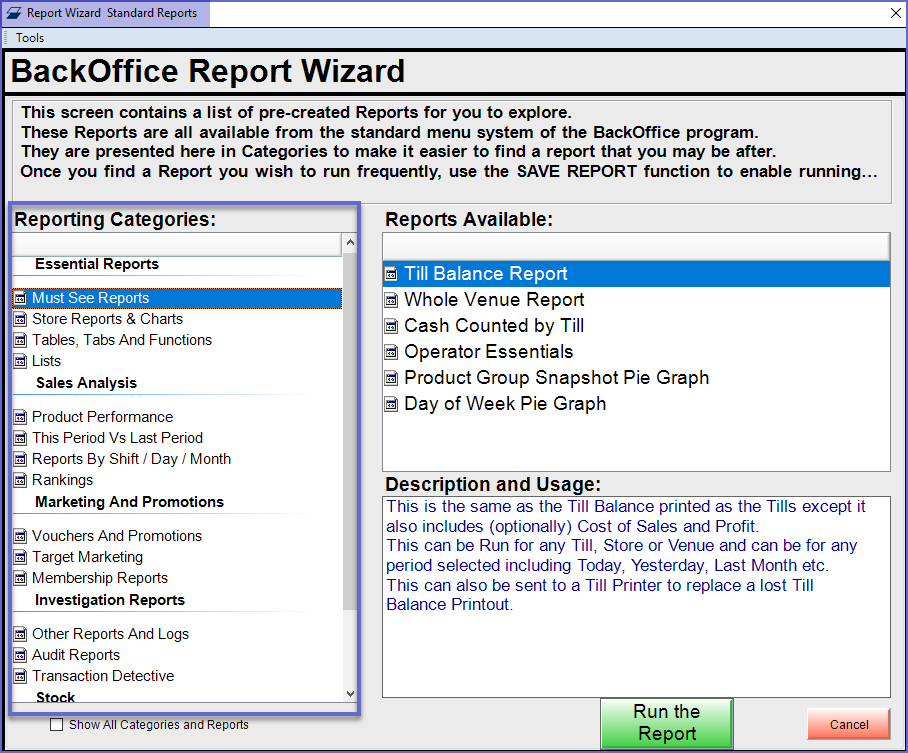The width and height of the screenshot is (908, 753).
Task: Click the icon next to Product Performance
Action: click(x=20, y=417)
